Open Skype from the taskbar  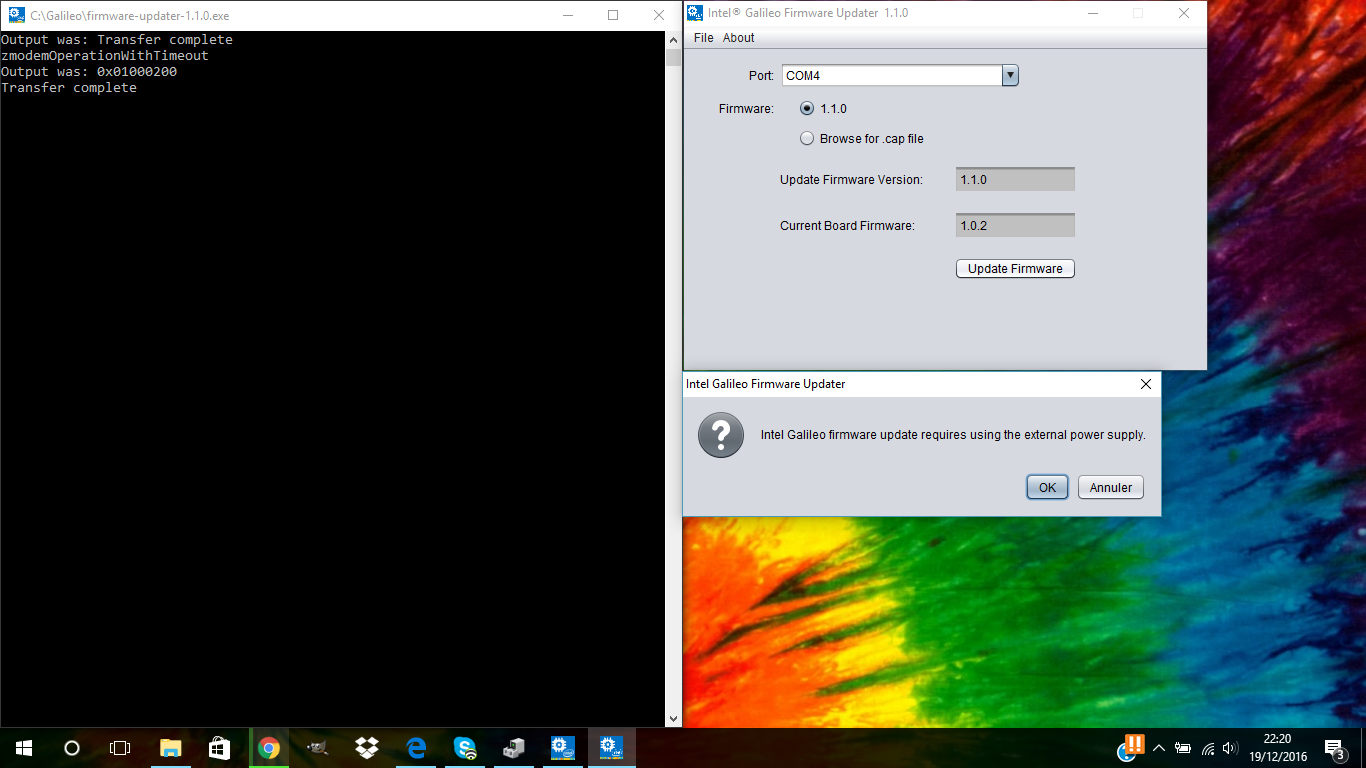(465, 748)
